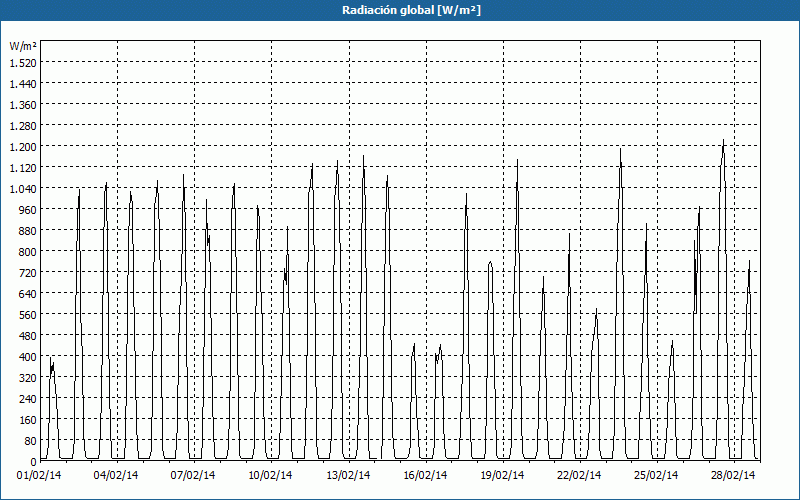Click the 07/02/14 date label
Viewport: 800px width, 500px height.
(193, 476)
